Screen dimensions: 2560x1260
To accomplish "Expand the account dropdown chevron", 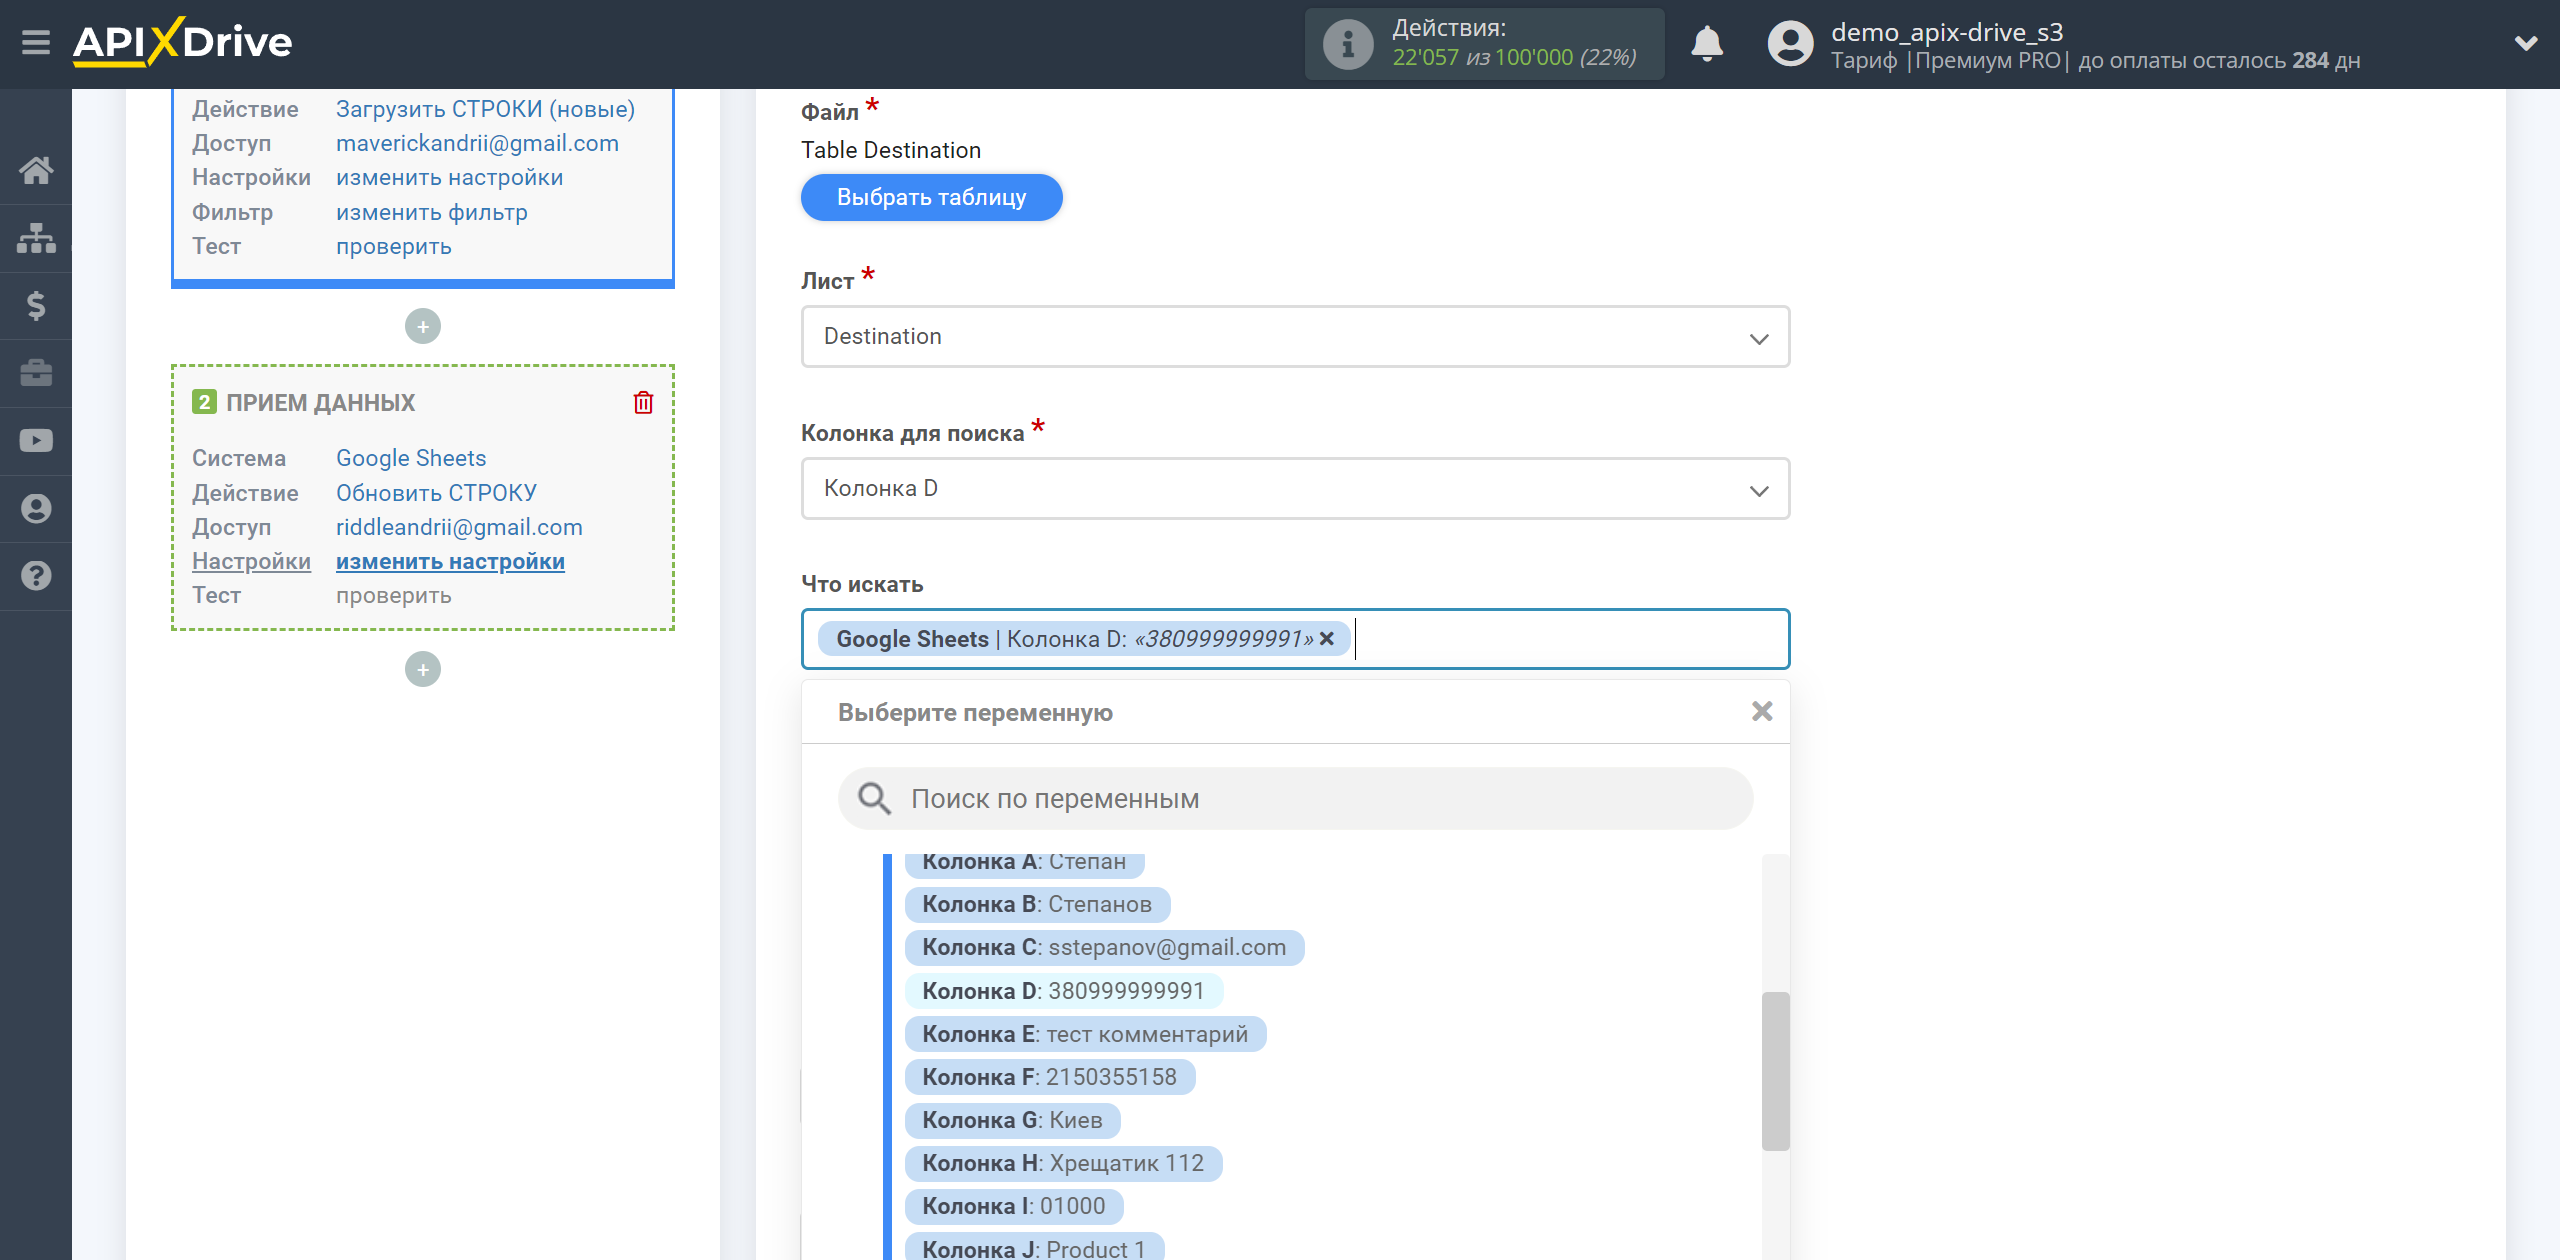I will coord(2526,43).
